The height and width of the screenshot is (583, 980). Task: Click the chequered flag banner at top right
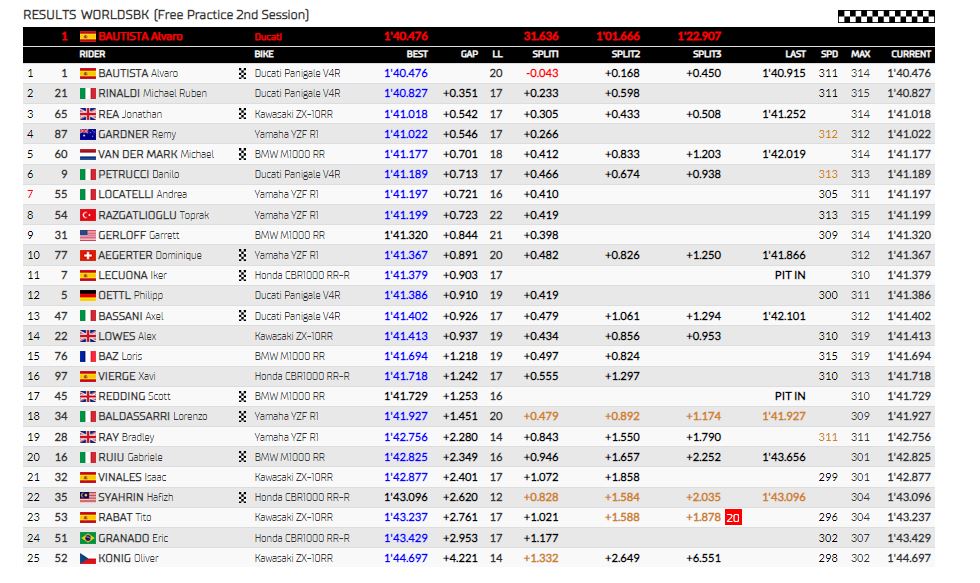pyautogui.click(x=886, y=16)
